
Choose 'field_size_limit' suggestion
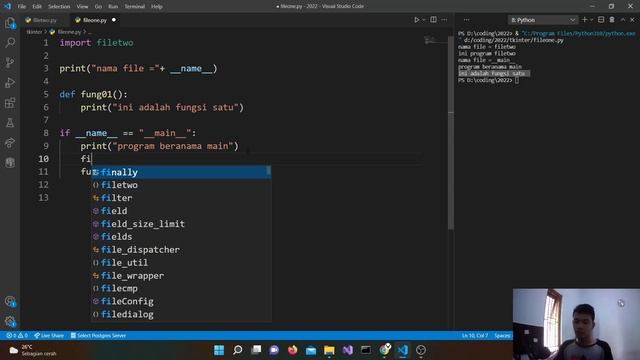coord(181,224)
